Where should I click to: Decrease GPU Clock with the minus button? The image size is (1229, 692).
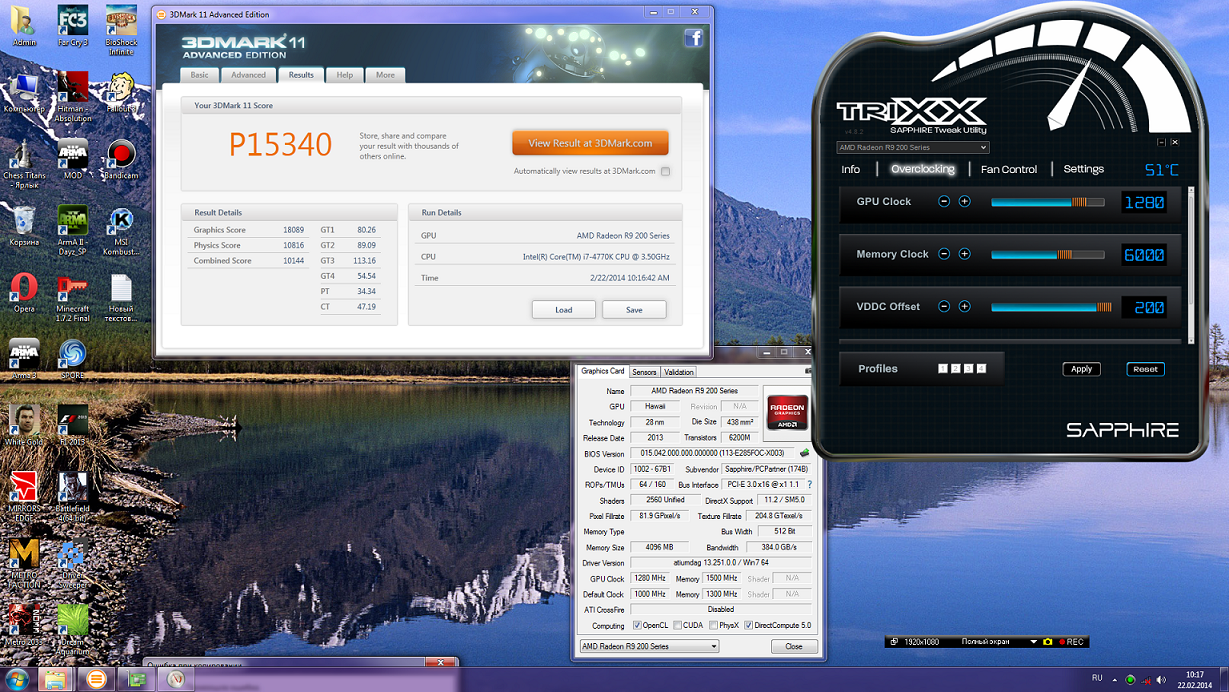pos(944,202)
